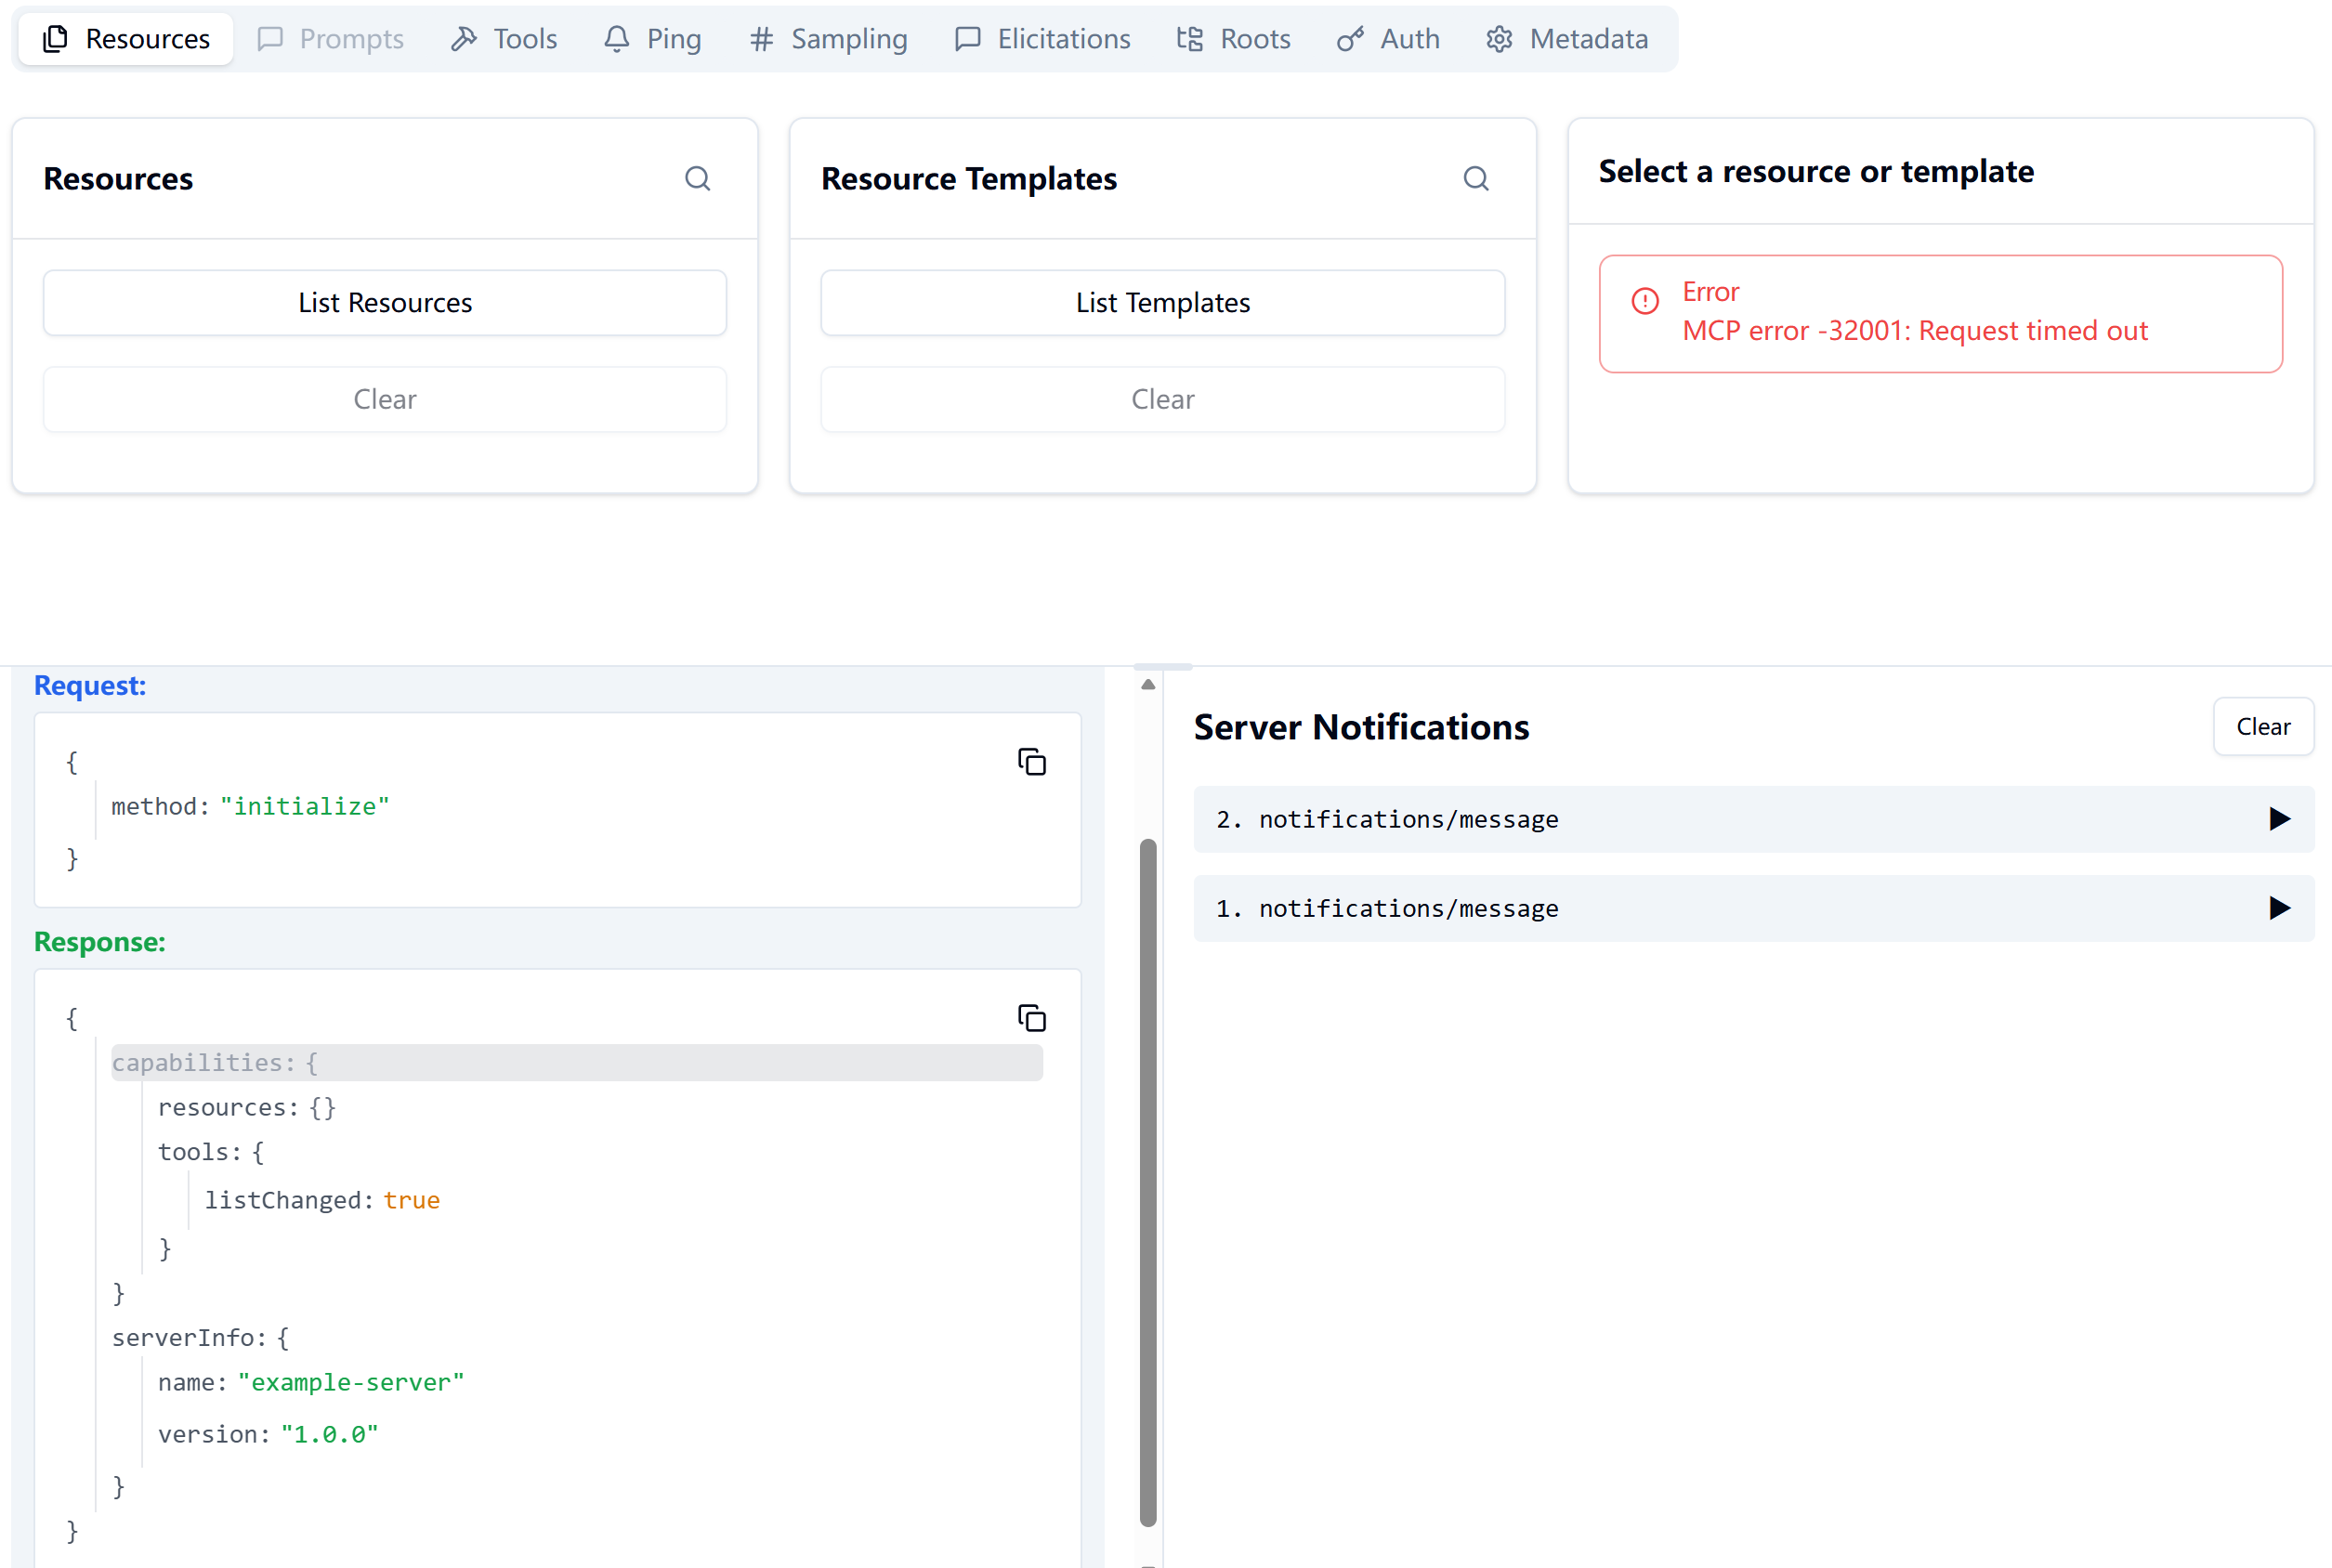Open the Tools tab
The image size is (2332, 1568).
pos(504,39)
